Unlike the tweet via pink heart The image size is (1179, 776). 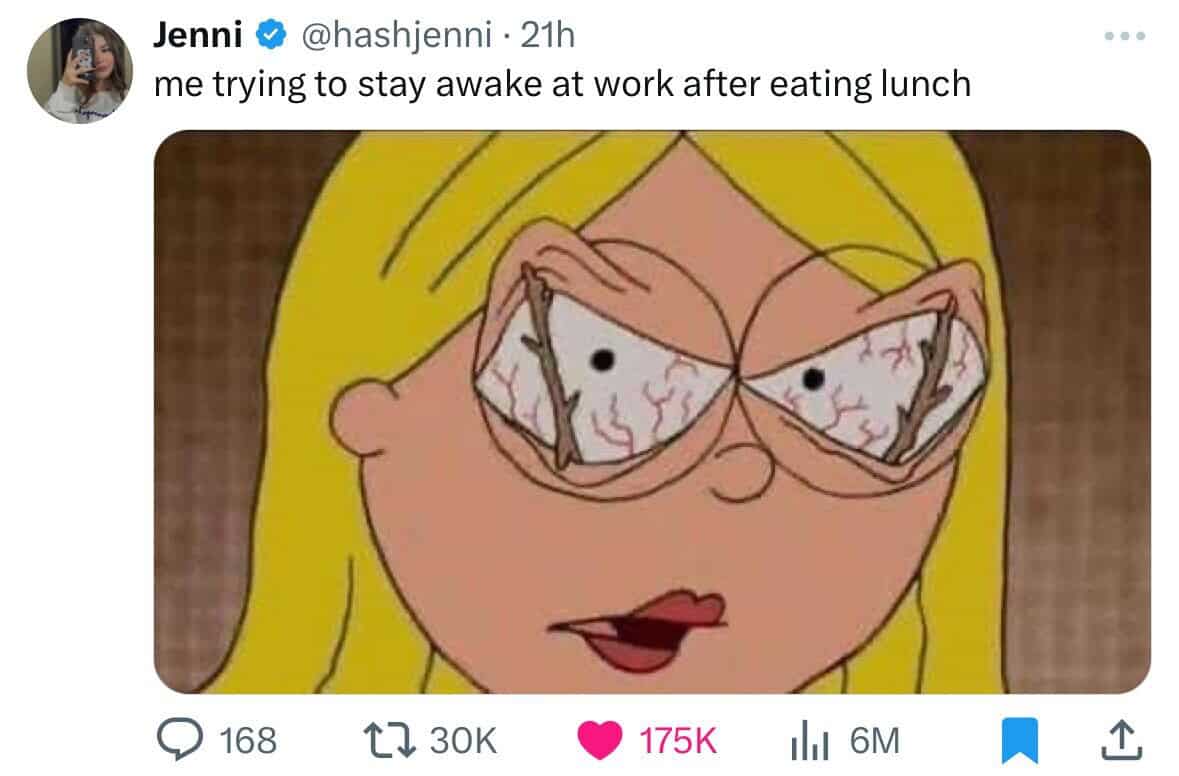pyautogui.click(x=600, y=741)
